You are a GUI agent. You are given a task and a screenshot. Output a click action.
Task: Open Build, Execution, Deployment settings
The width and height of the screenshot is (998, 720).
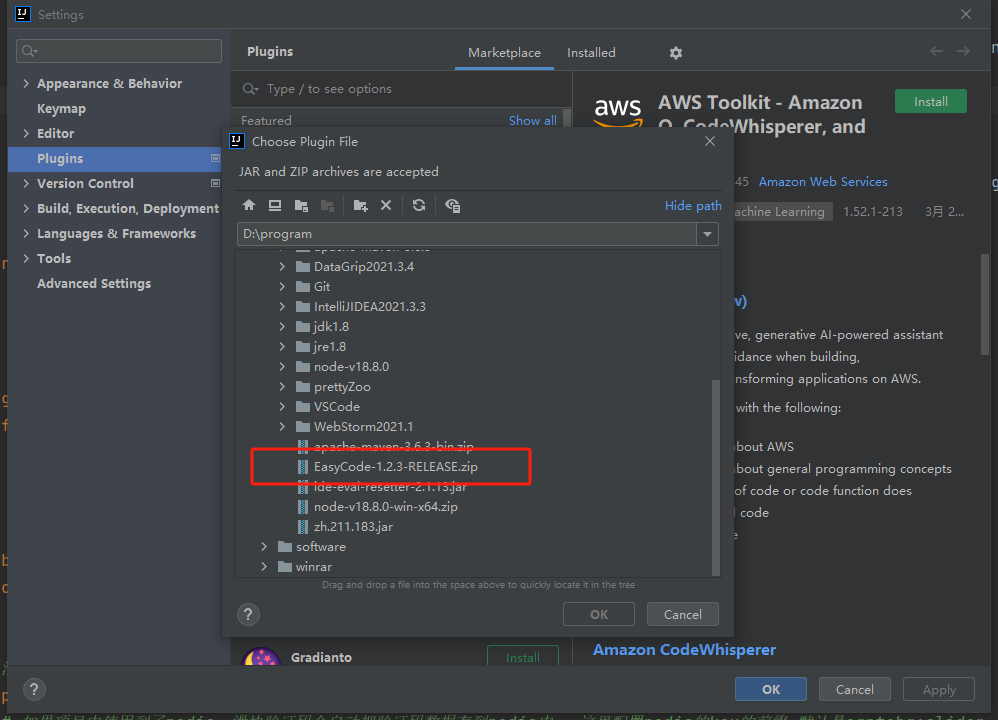(x=127, y=209)
